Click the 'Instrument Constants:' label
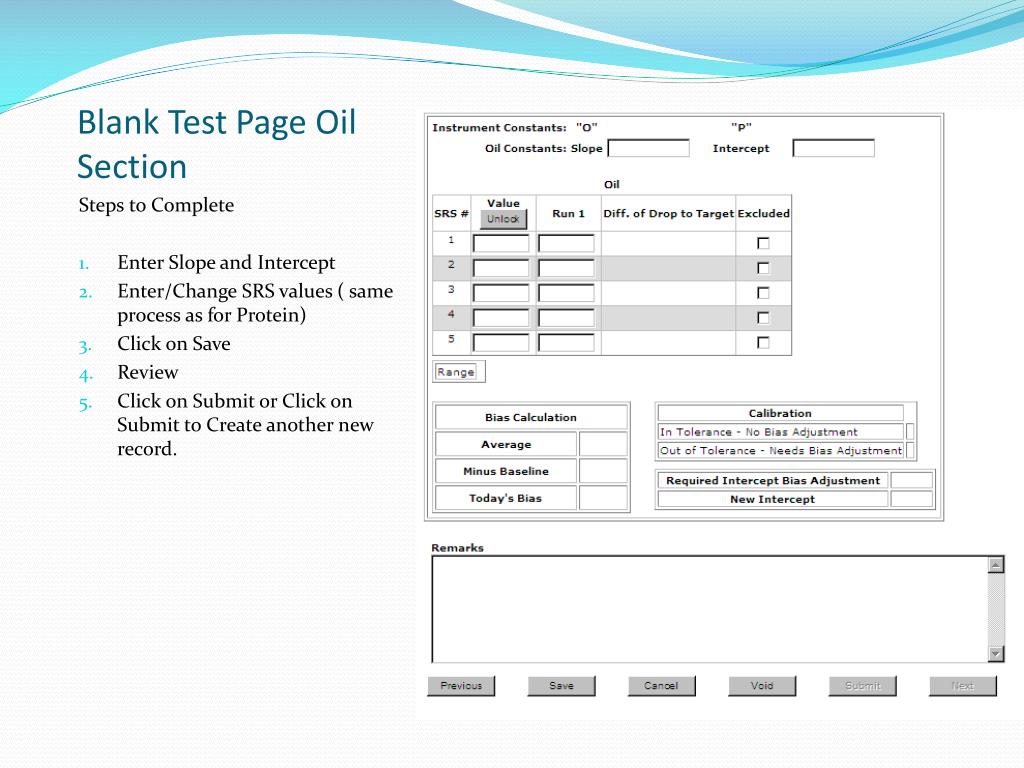1024x768 pixels. click(499, 127)
